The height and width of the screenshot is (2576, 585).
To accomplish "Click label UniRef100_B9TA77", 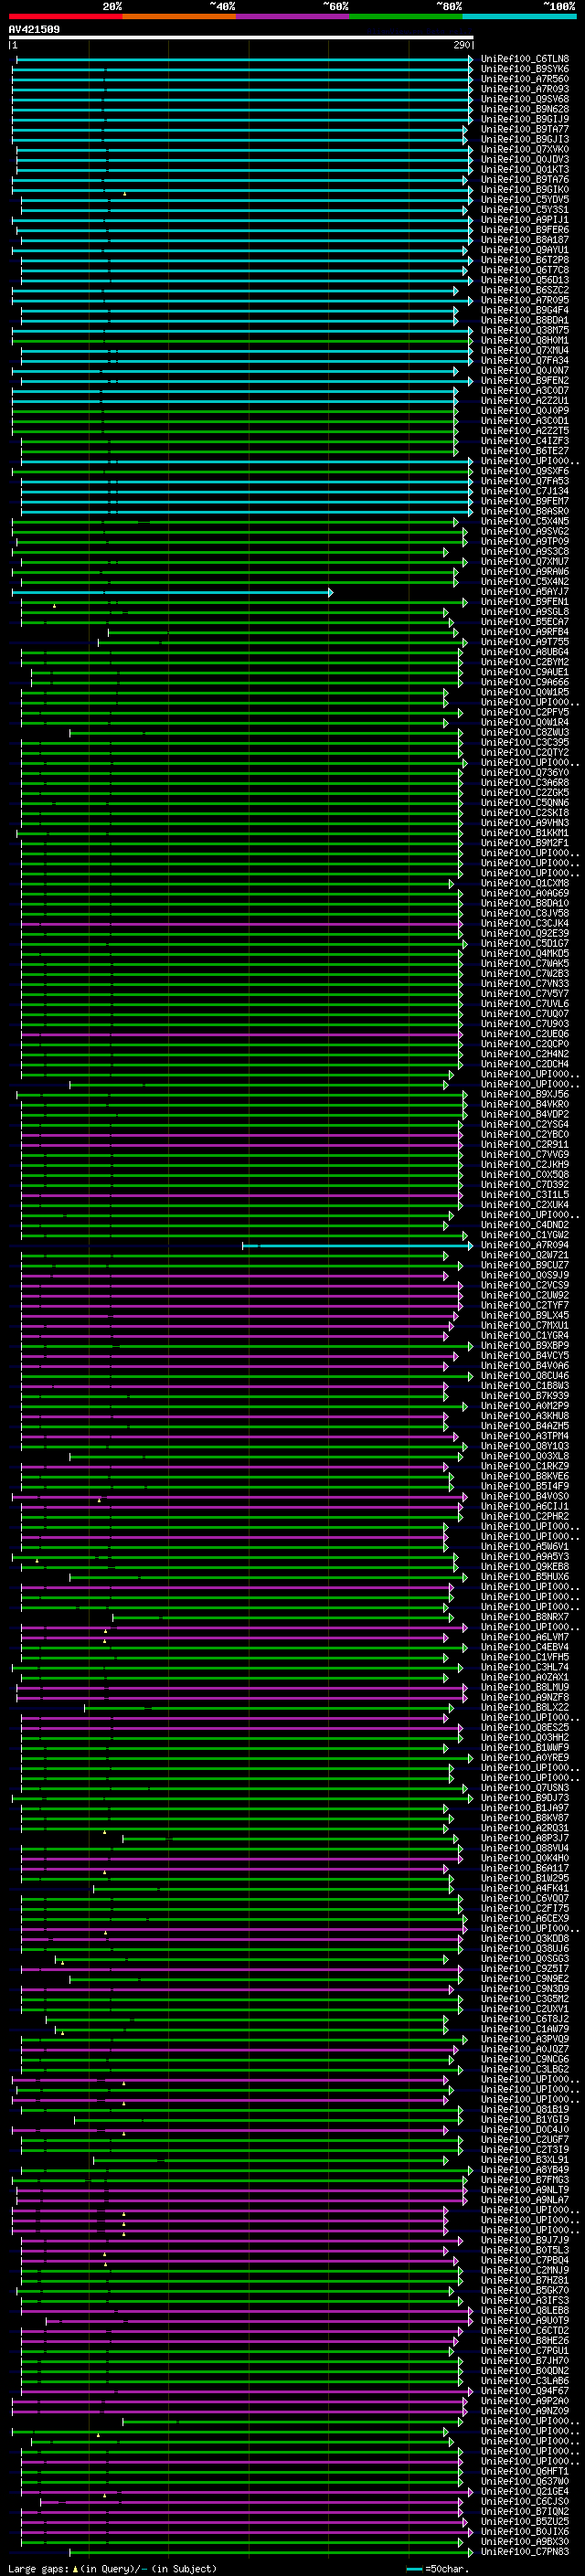I will (524, 129).
